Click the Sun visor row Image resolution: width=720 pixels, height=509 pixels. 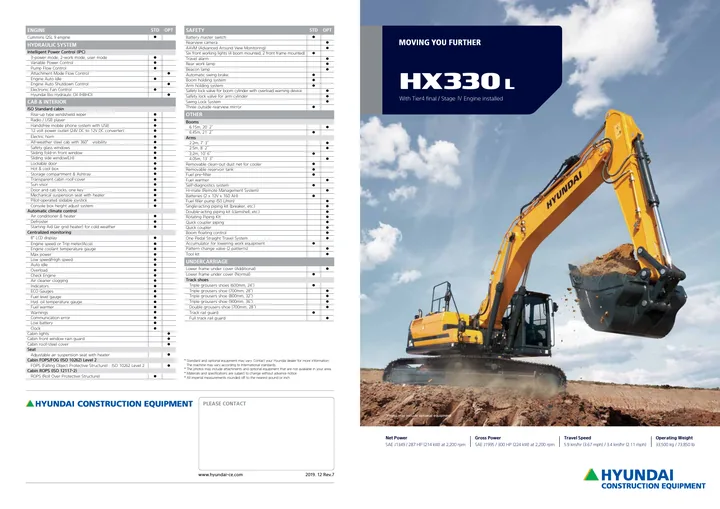[101, 185]
